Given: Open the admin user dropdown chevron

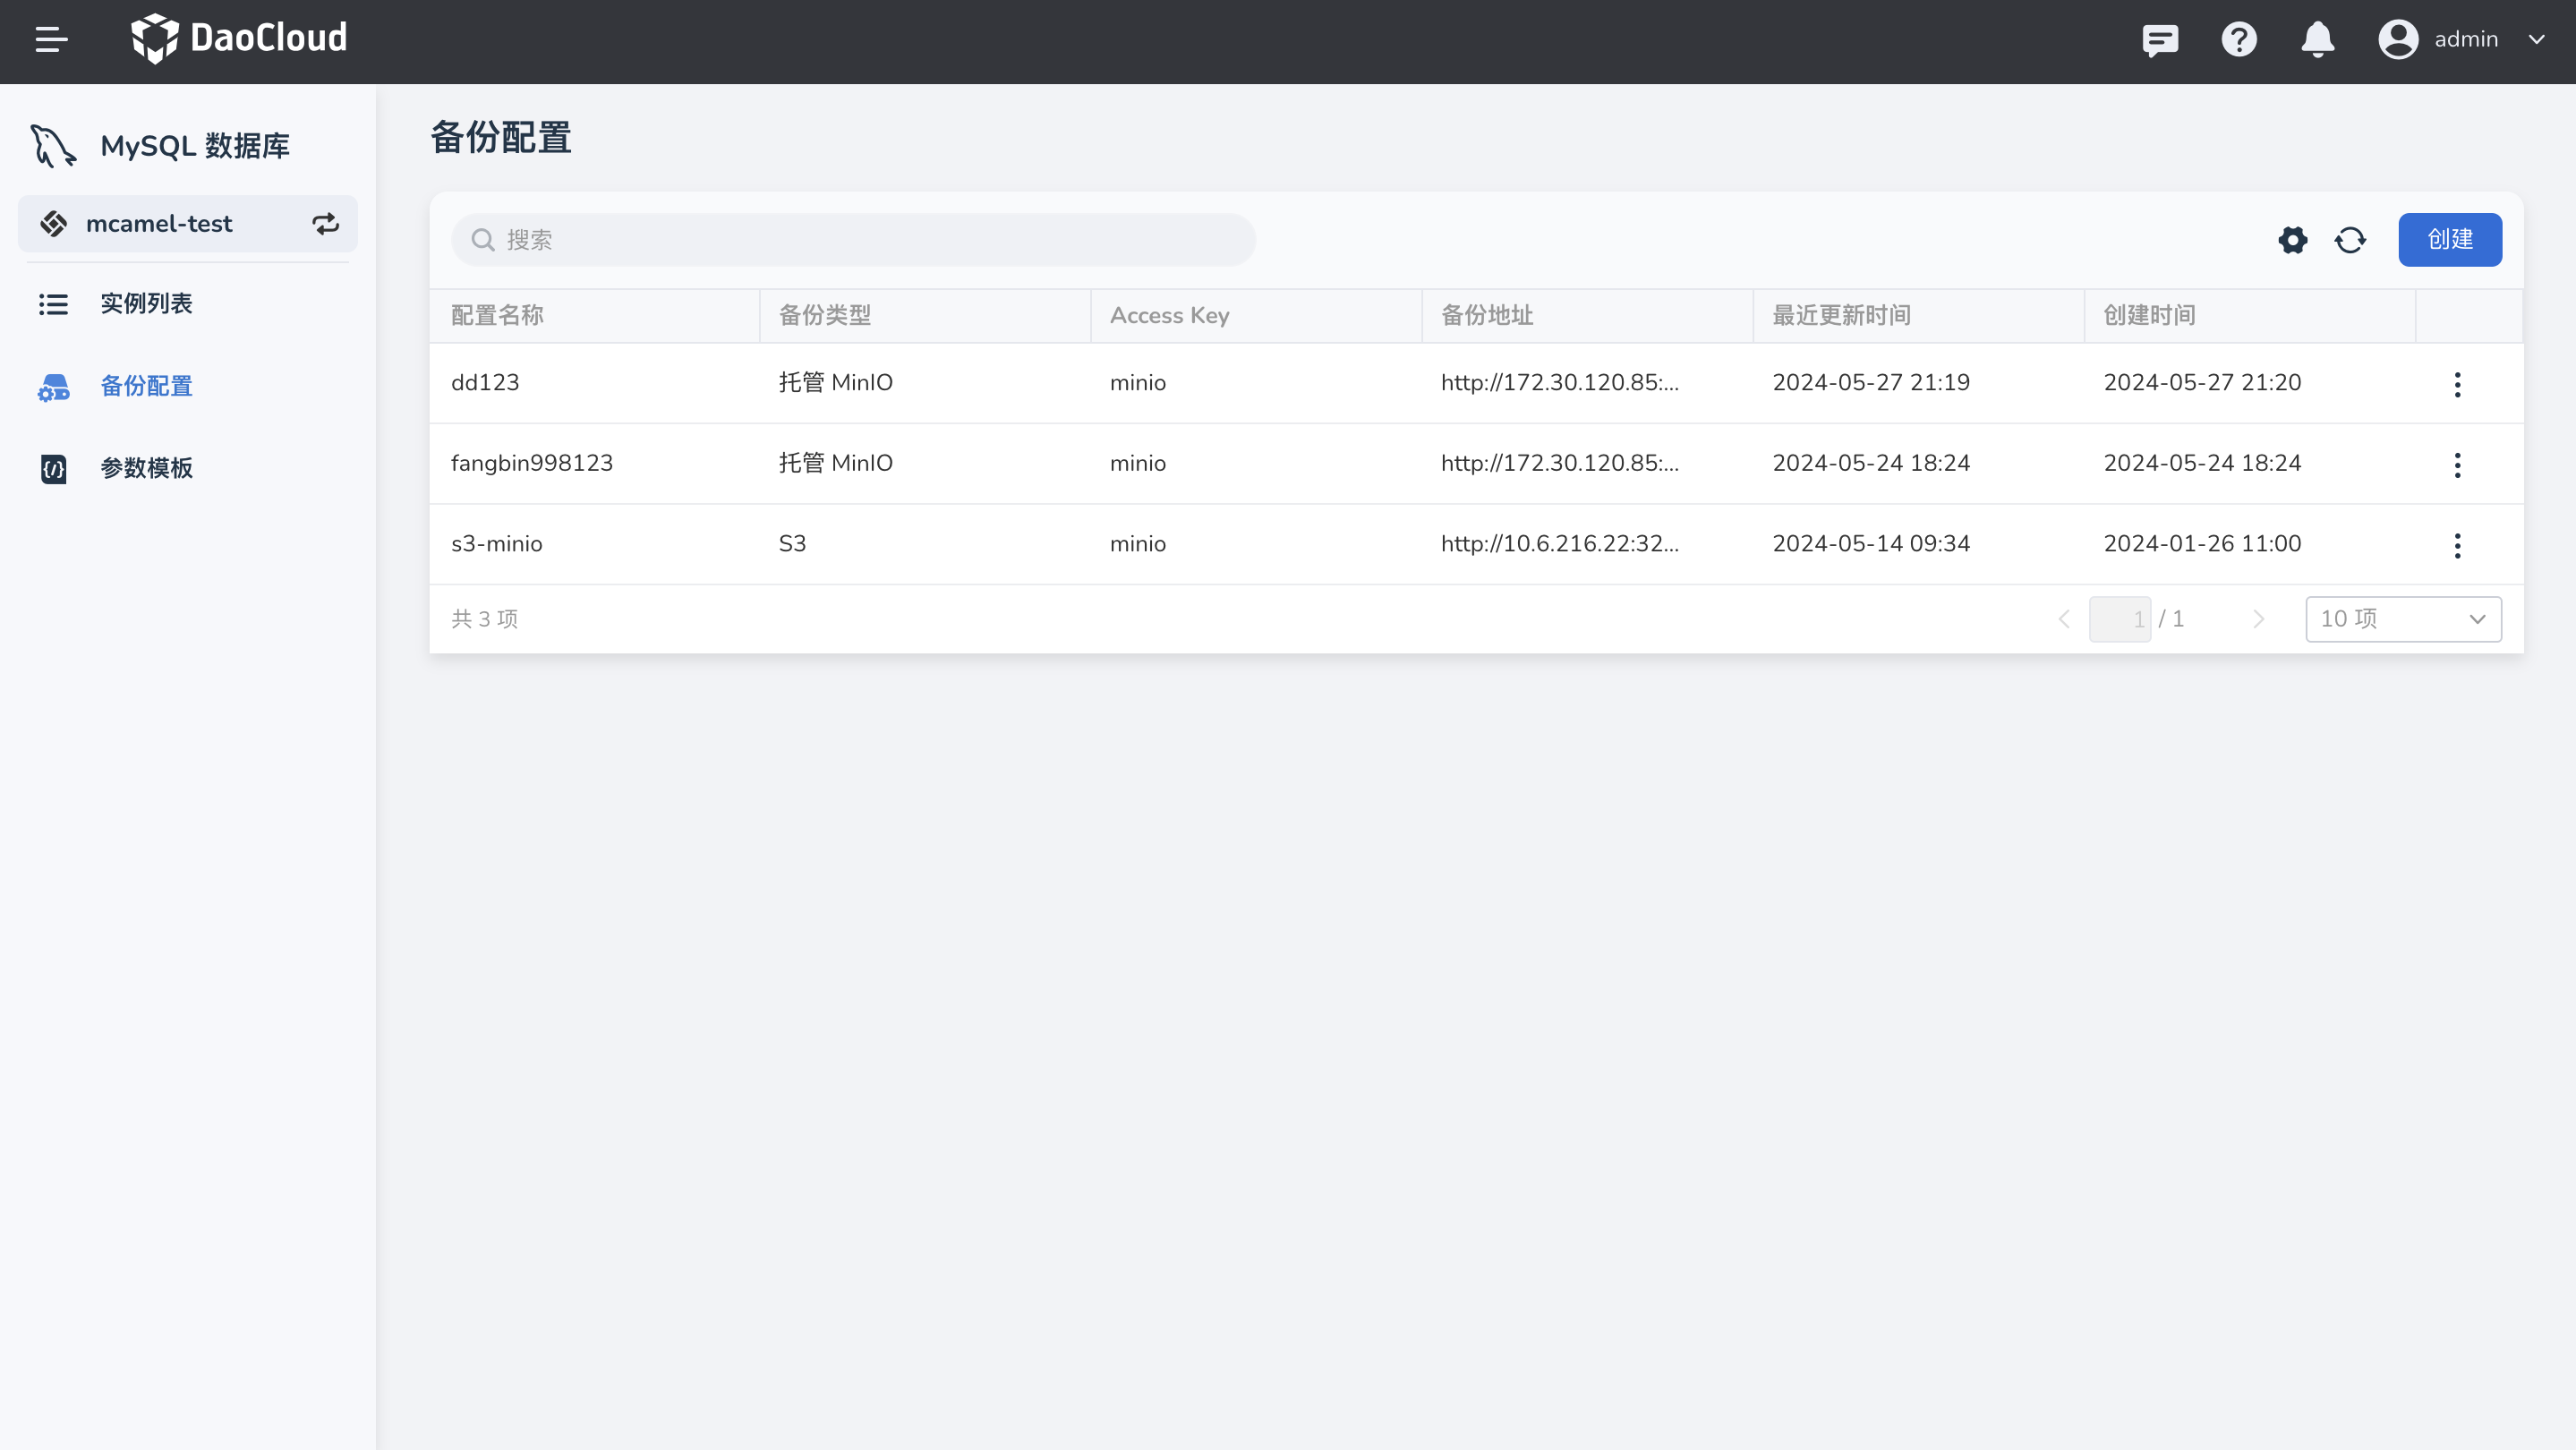Looking at the screenshot, I should coord(2537,40).
